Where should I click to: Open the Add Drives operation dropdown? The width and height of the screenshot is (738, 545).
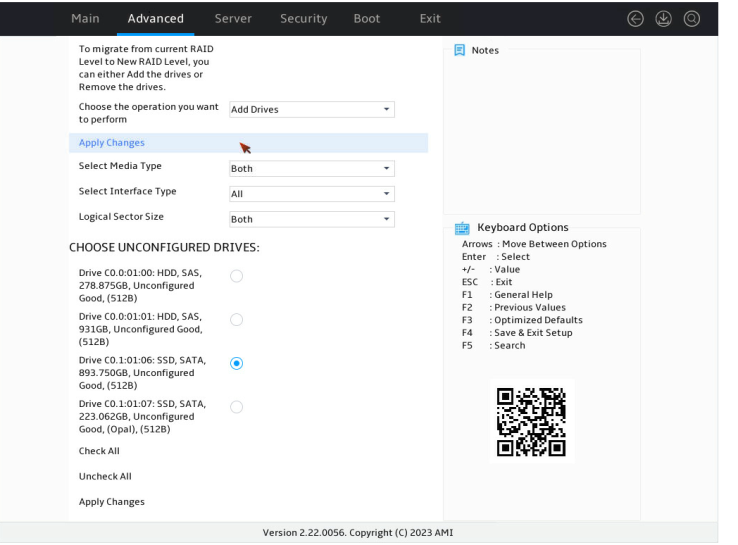click(312, 109)
